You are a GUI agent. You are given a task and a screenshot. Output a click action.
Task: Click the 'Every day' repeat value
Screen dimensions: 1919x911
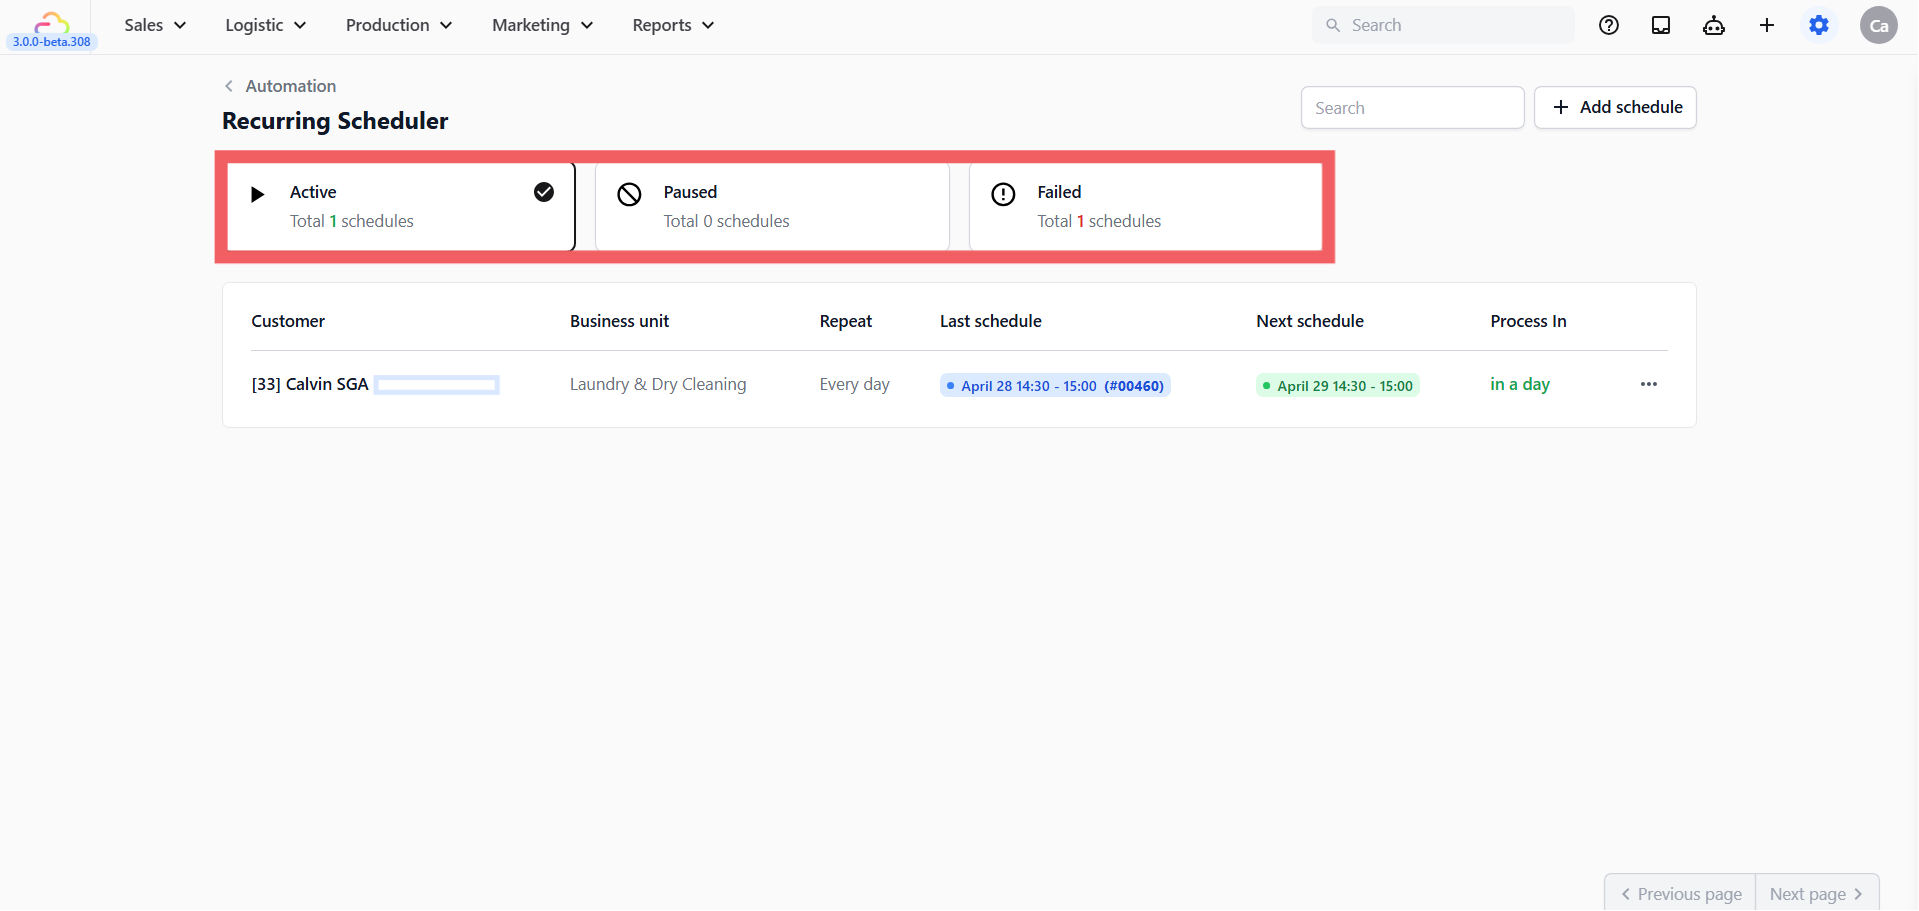click(855, 384)
